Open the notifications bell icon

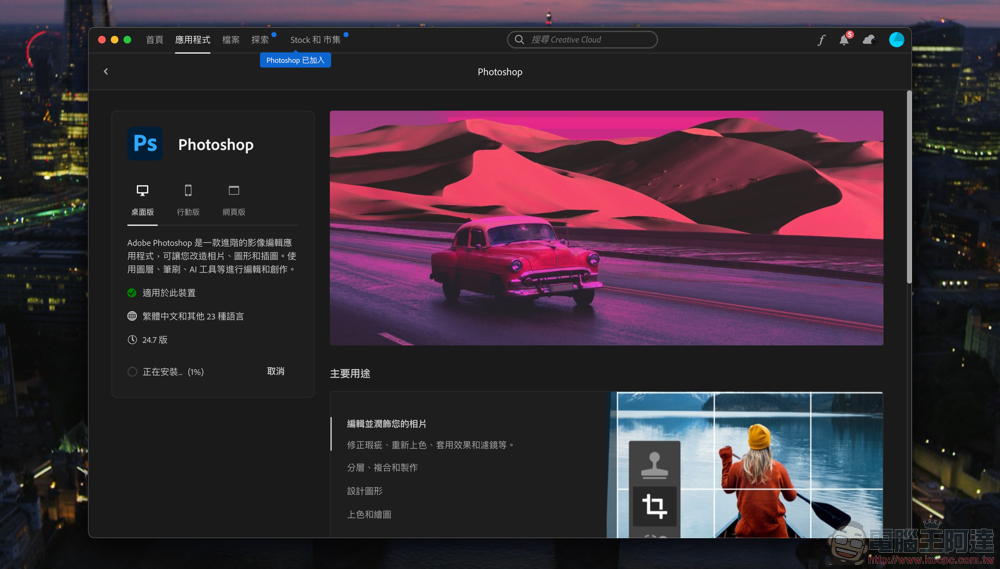tap(844, 40)
